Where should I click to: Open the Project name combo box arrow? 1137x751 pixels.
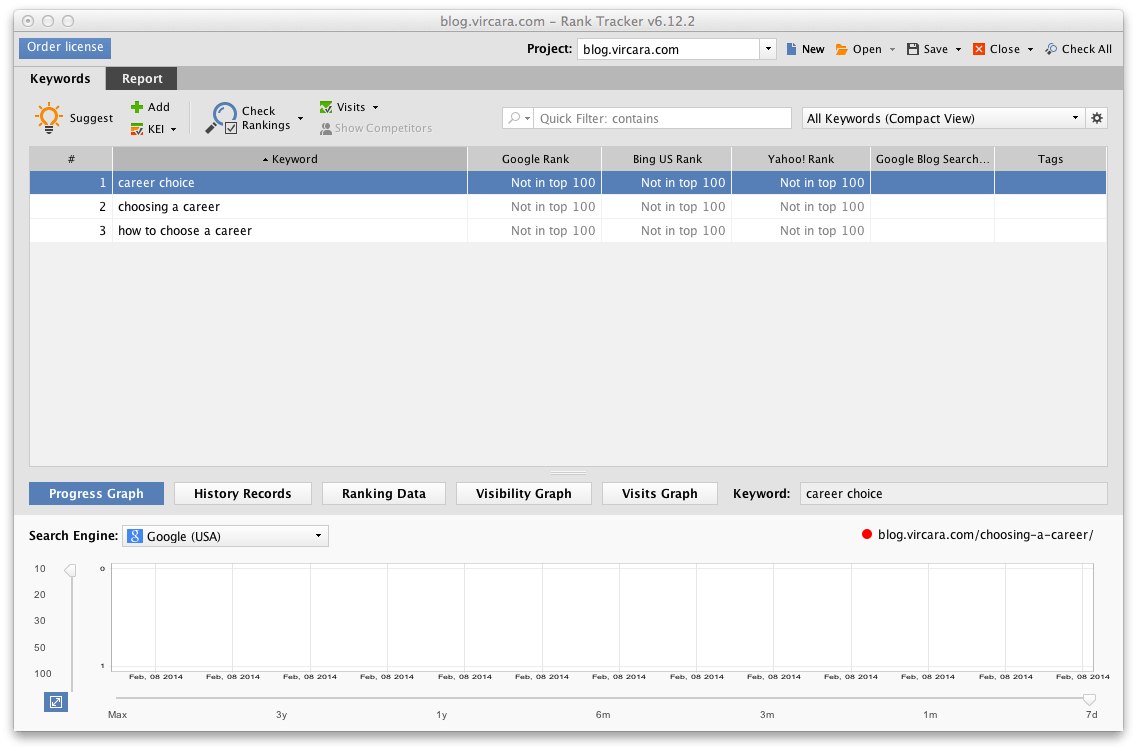768,49
